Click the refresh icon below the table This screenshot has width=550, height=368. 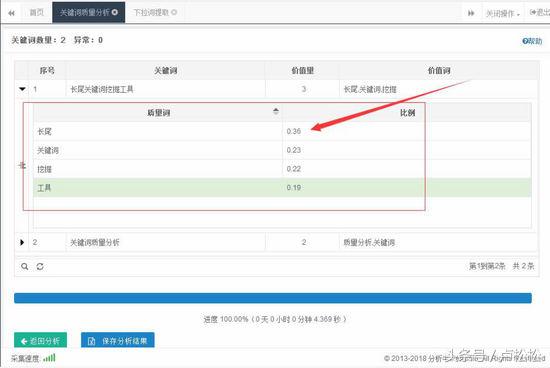[40, 266]
